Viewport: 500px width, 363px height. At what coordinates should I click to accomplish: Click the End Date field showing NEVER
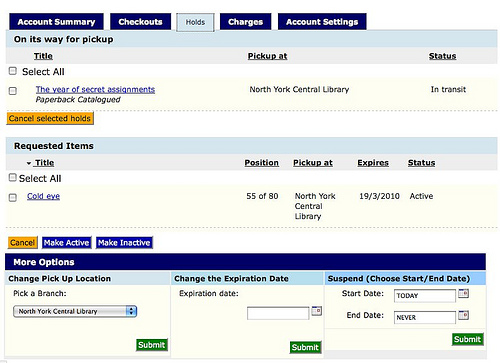(425, 317)
